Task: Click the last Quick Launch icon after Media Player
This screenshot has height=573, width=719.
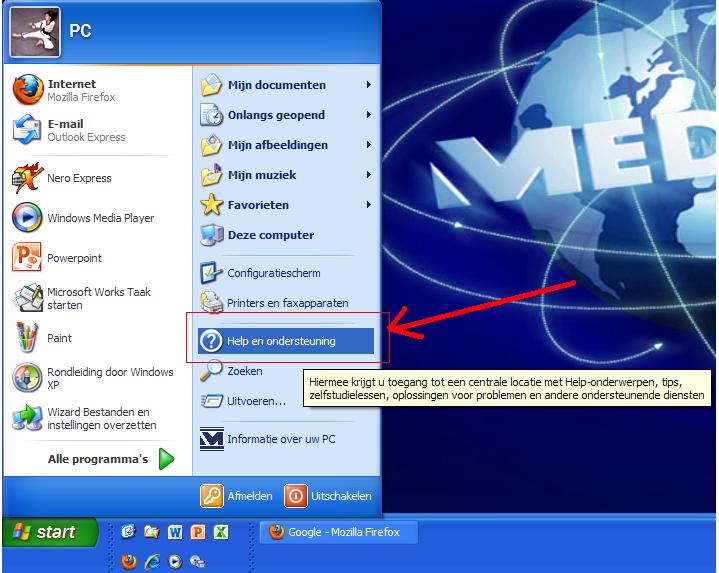Action: tap(198, 561)
